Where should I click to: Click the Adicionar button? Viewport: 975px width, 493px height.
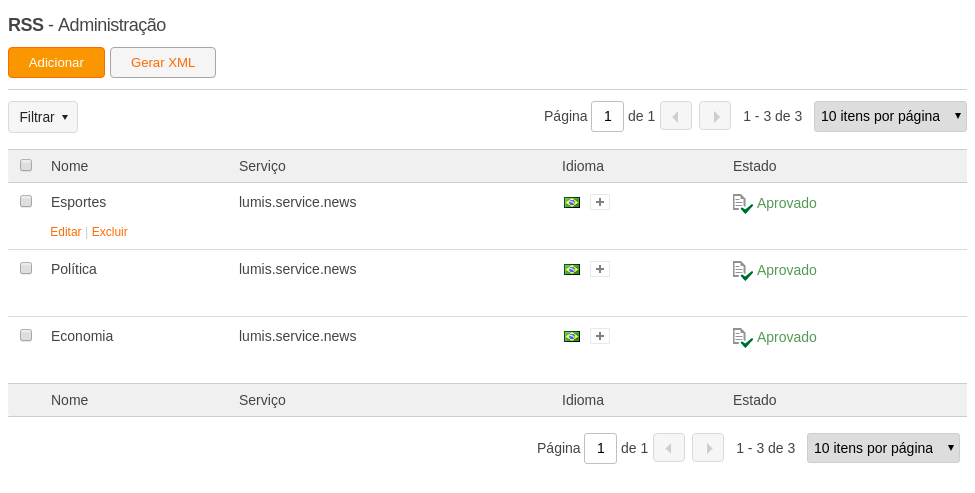point(57,63)
